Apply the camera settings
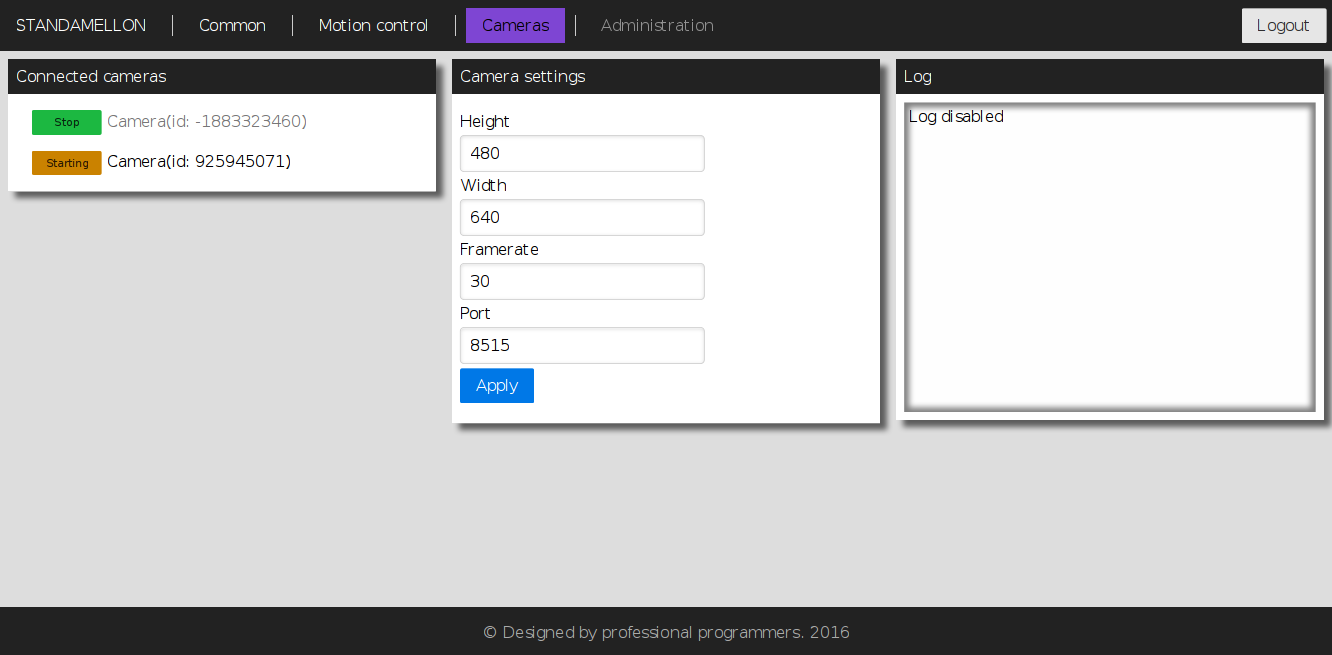The width and height of the screenshot is (1332, 655). click(x=497, y=385)
